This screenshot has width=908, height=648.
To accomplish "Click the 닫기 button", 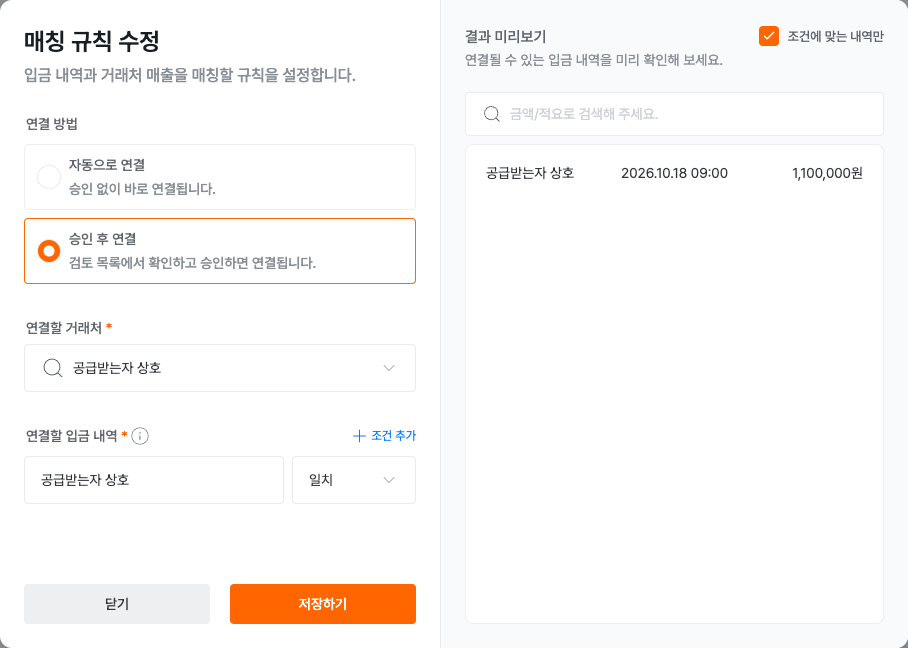I will click(x=117, y=604).
